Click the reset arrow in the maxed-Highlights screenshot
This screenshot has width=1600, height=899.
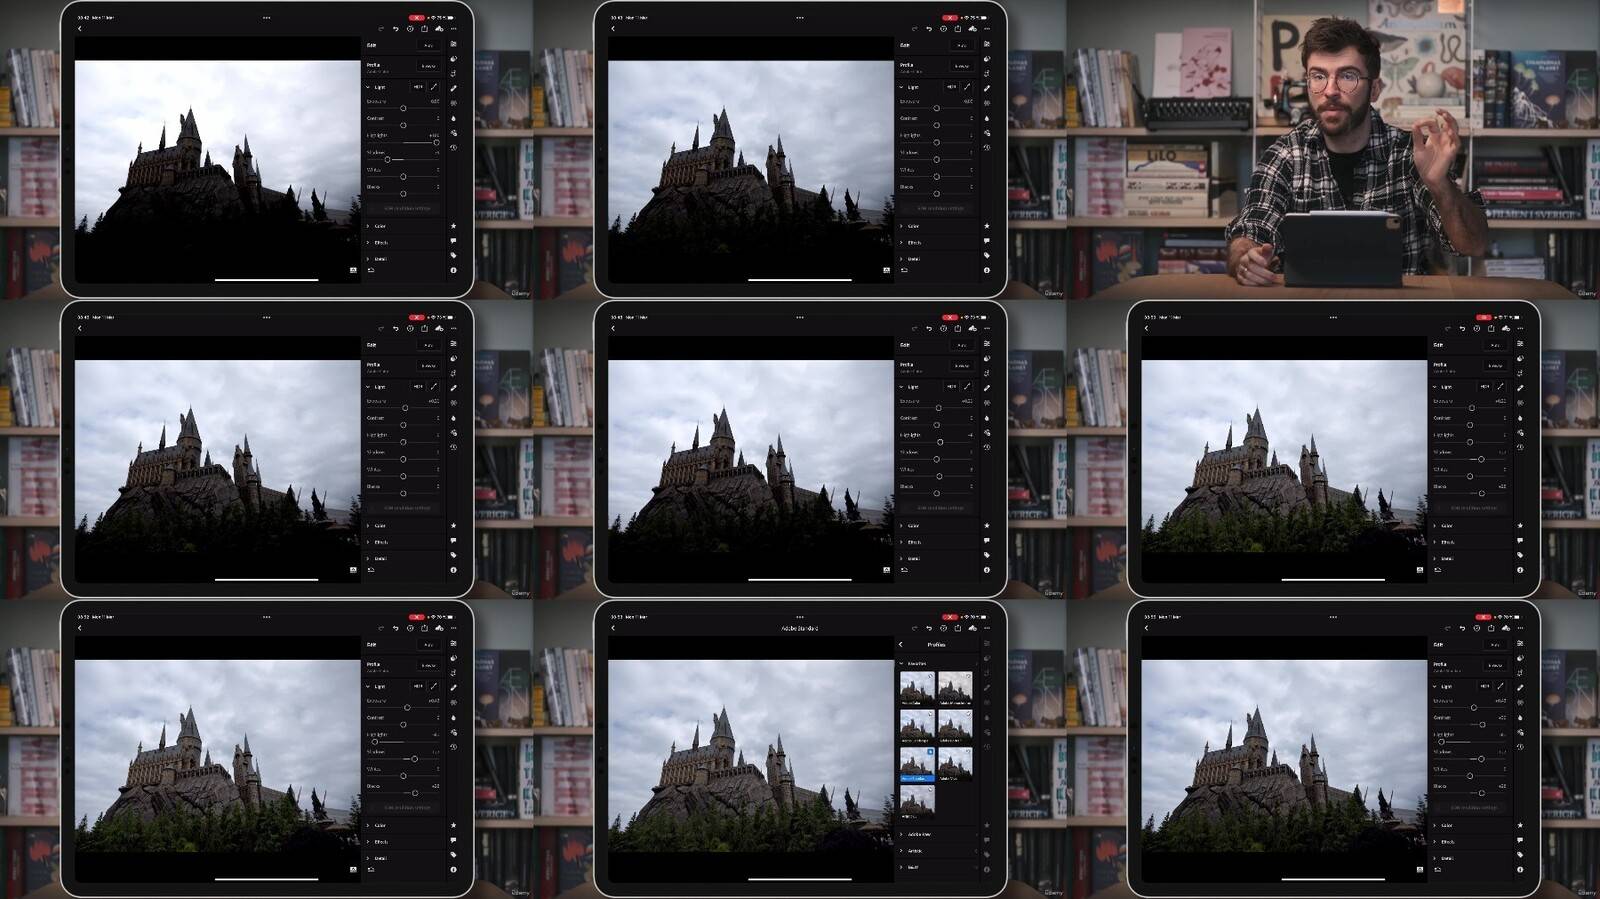[x=371, y=270]
